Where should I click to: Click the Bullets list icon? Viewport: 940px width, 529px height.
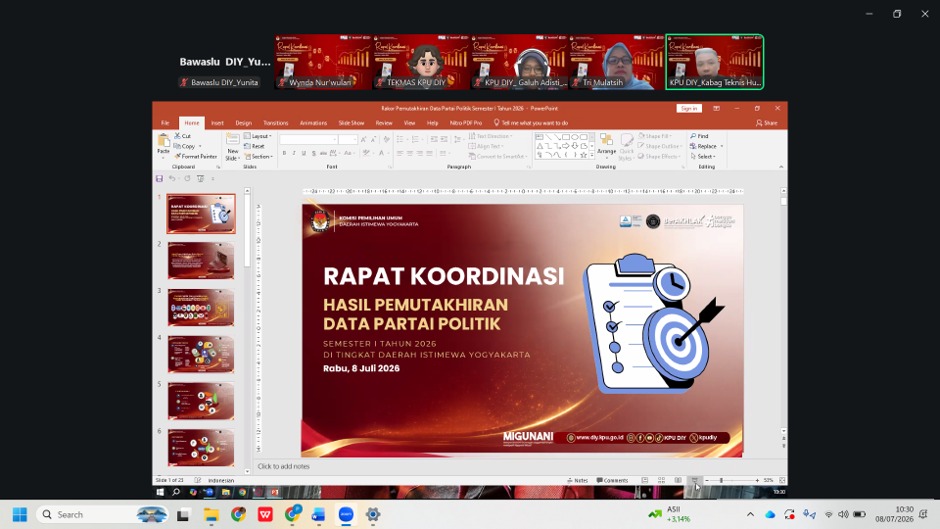pos(401,139)
